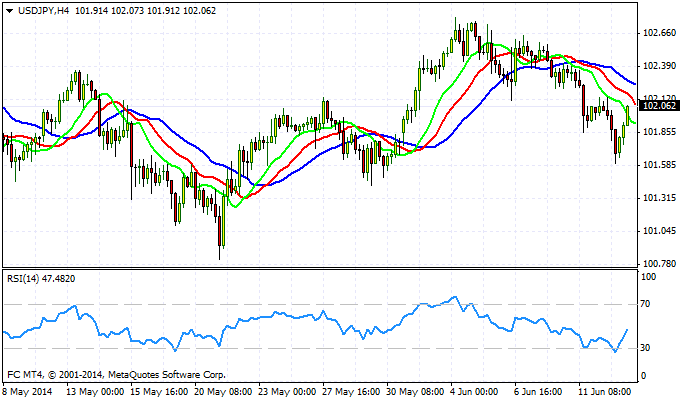
Task: Click the current price label 102.062
Action: coord(659,106)
